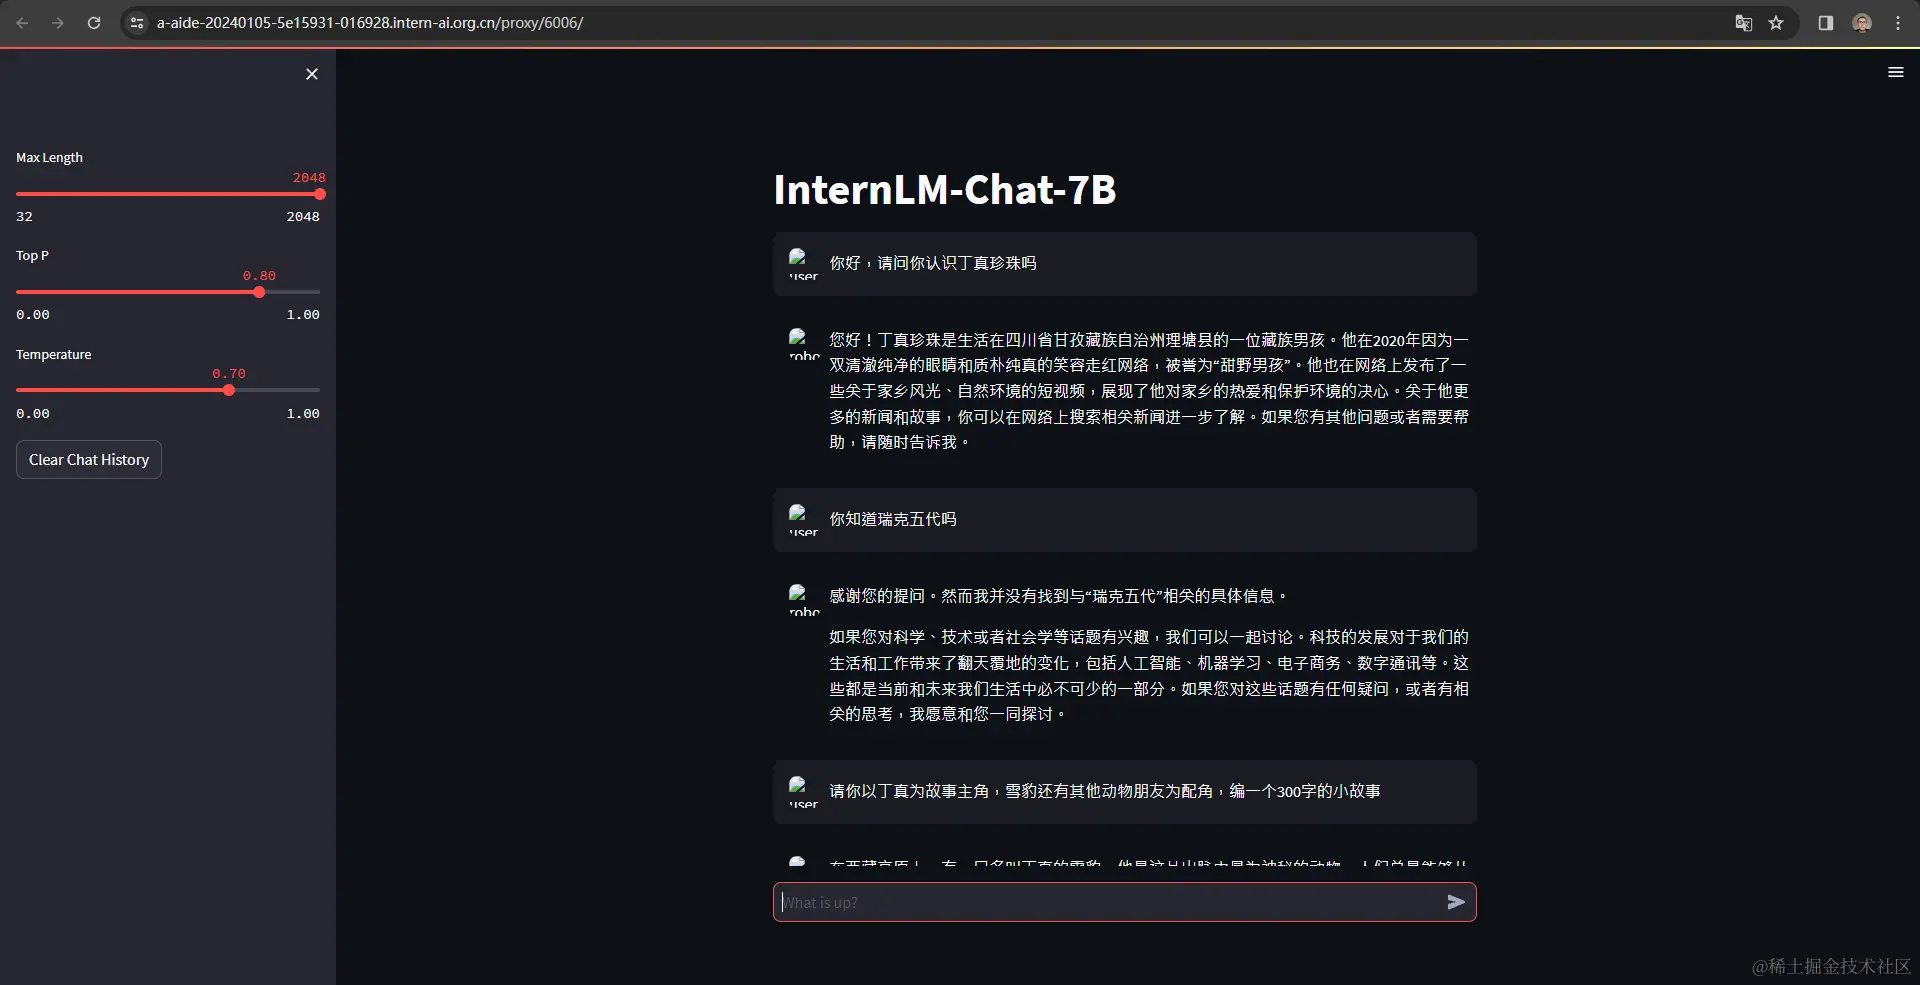This screenshot has width=1920, height=985.
Task: Clear Chat History button
Action: click(x=89, y=460)
